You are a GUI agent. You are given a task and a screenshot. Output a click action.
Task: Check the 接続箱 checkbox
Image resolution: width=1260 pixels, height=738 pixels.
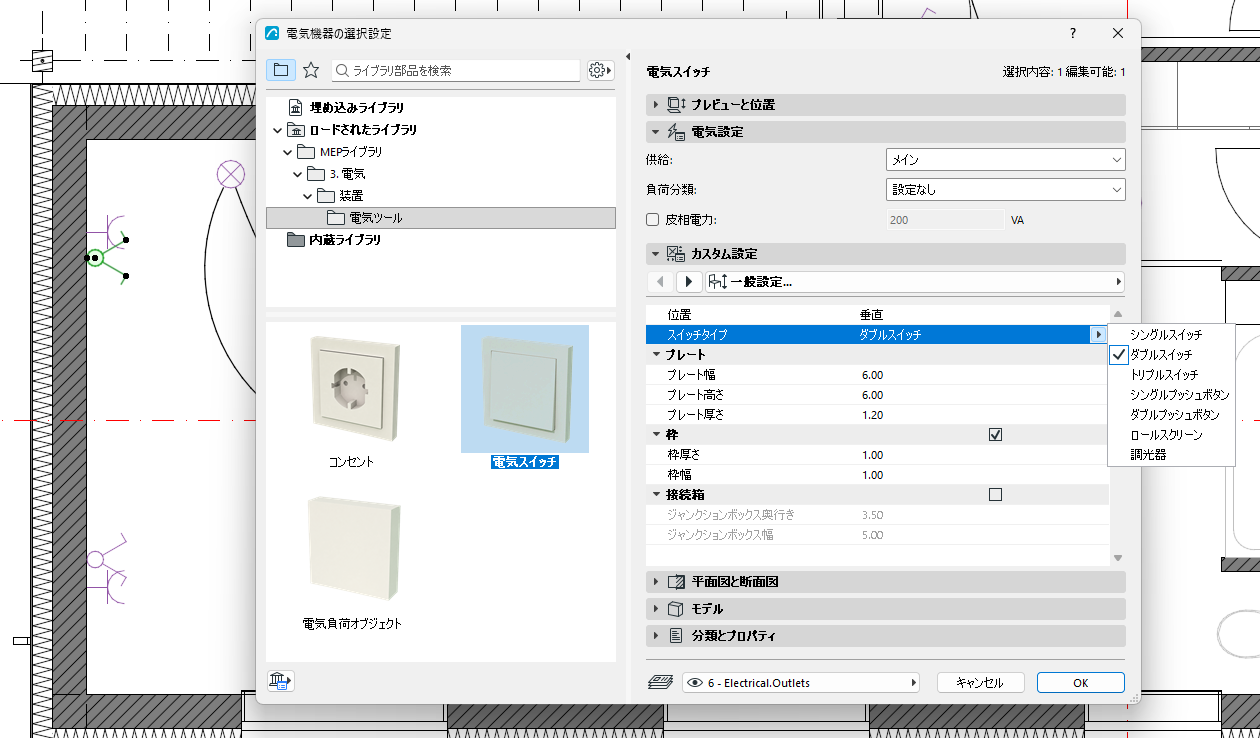[995, 495]
